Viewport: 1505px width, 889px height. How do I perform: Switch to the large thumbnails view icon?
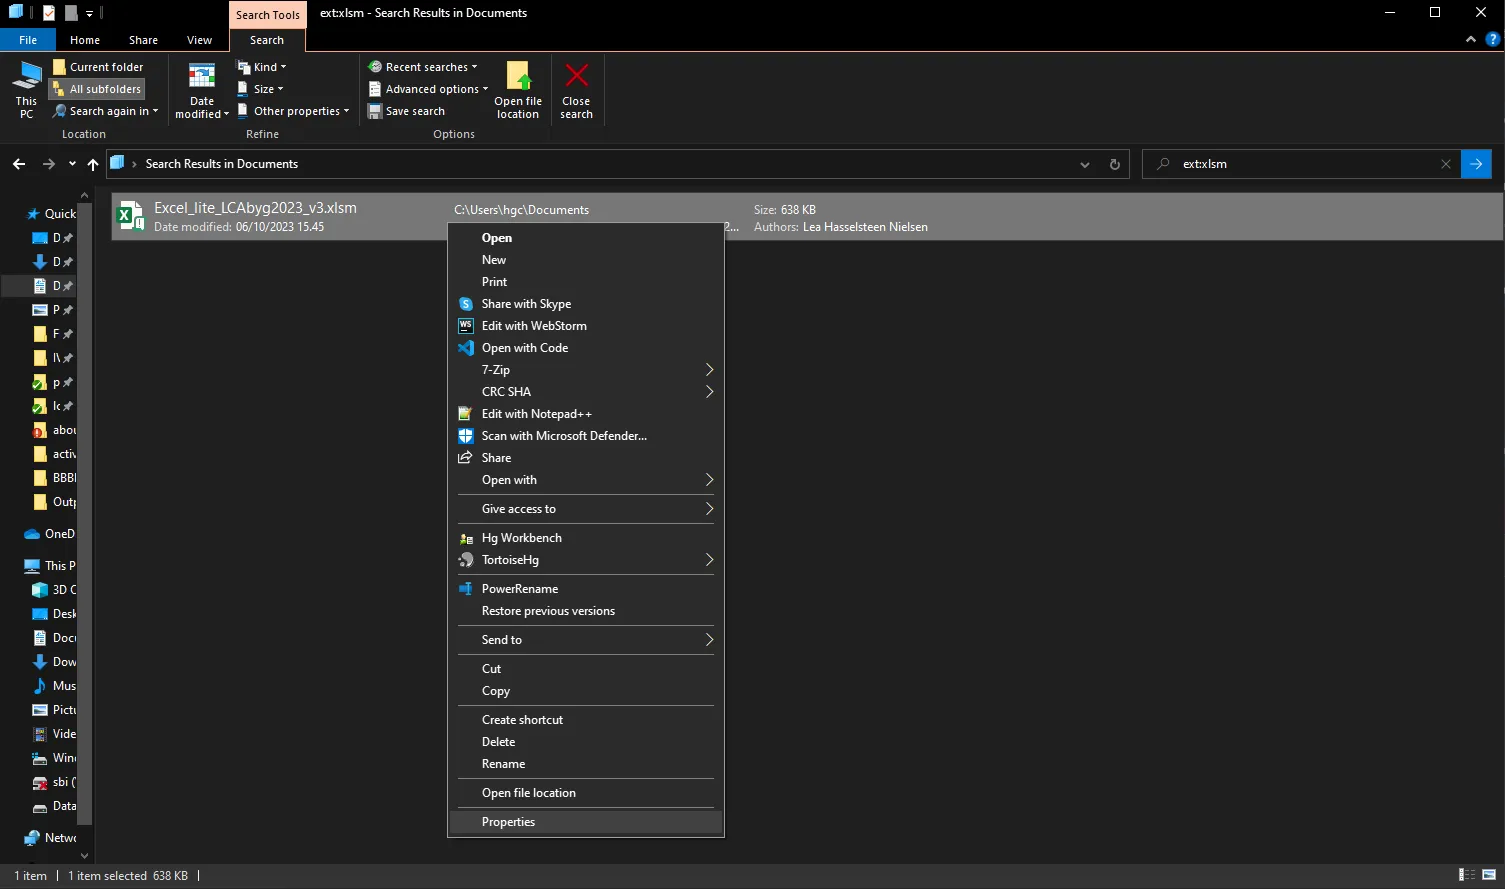[x=1489, y=875]
